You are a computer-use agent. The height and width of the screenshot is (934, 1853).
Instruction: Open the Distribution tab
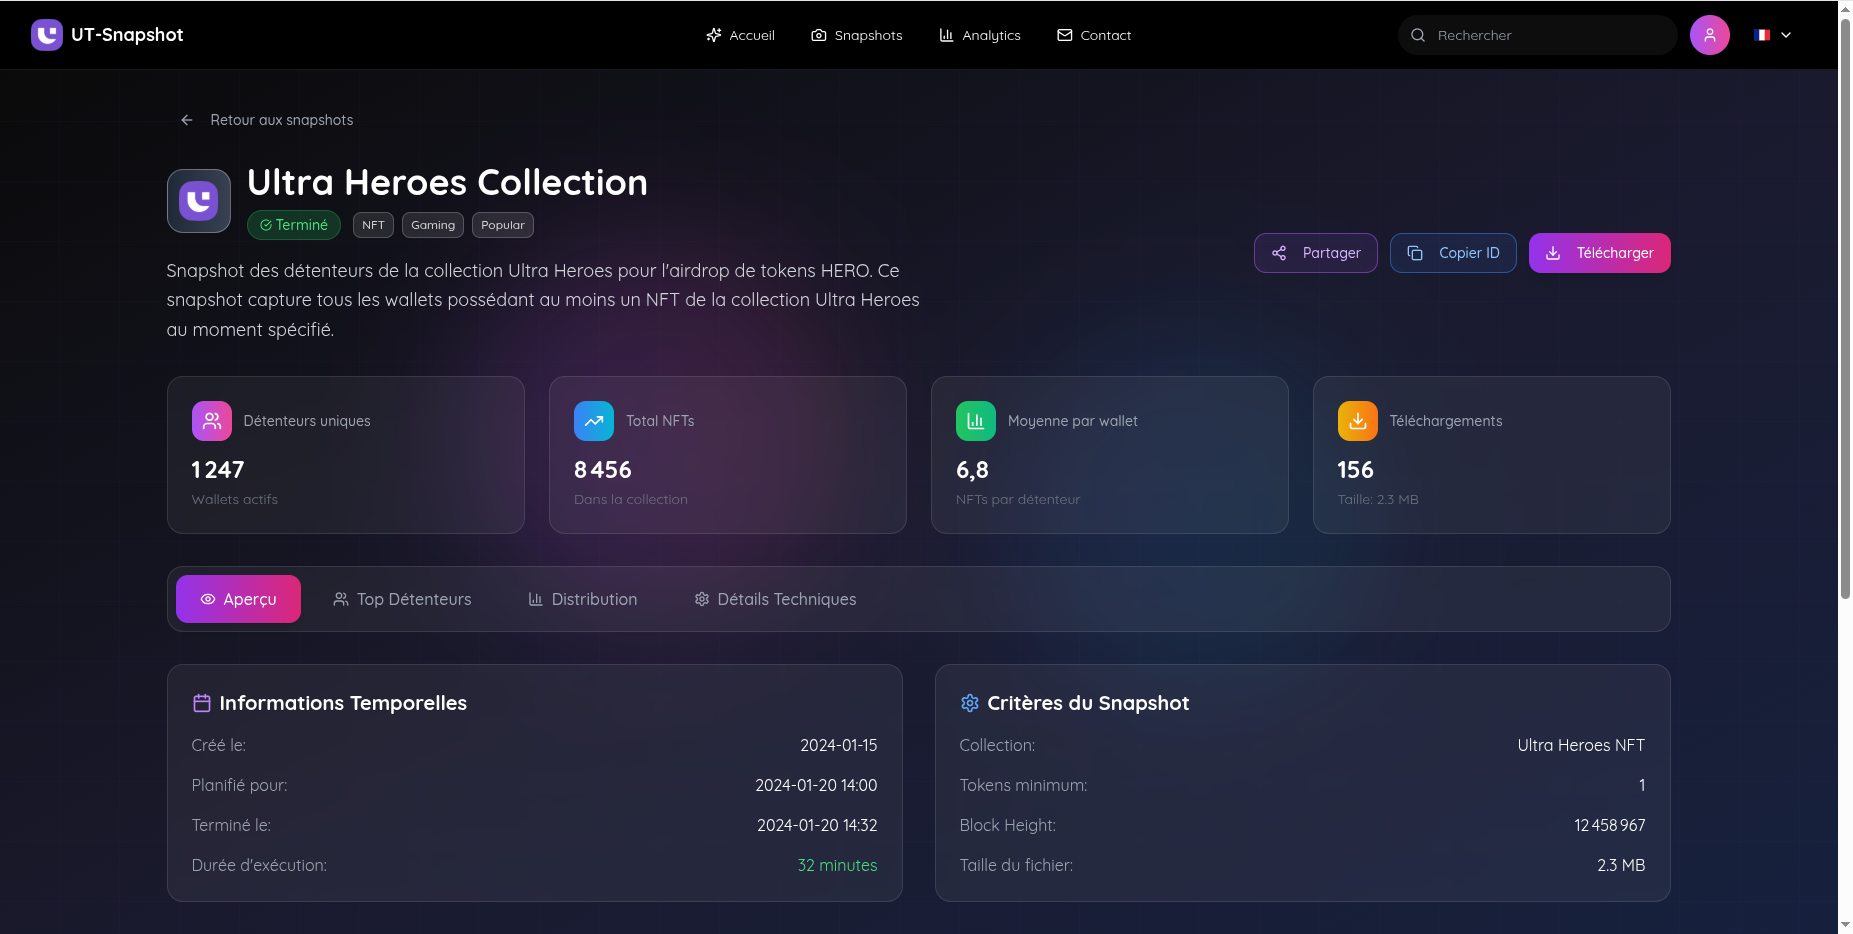click(x=582, y=599)
